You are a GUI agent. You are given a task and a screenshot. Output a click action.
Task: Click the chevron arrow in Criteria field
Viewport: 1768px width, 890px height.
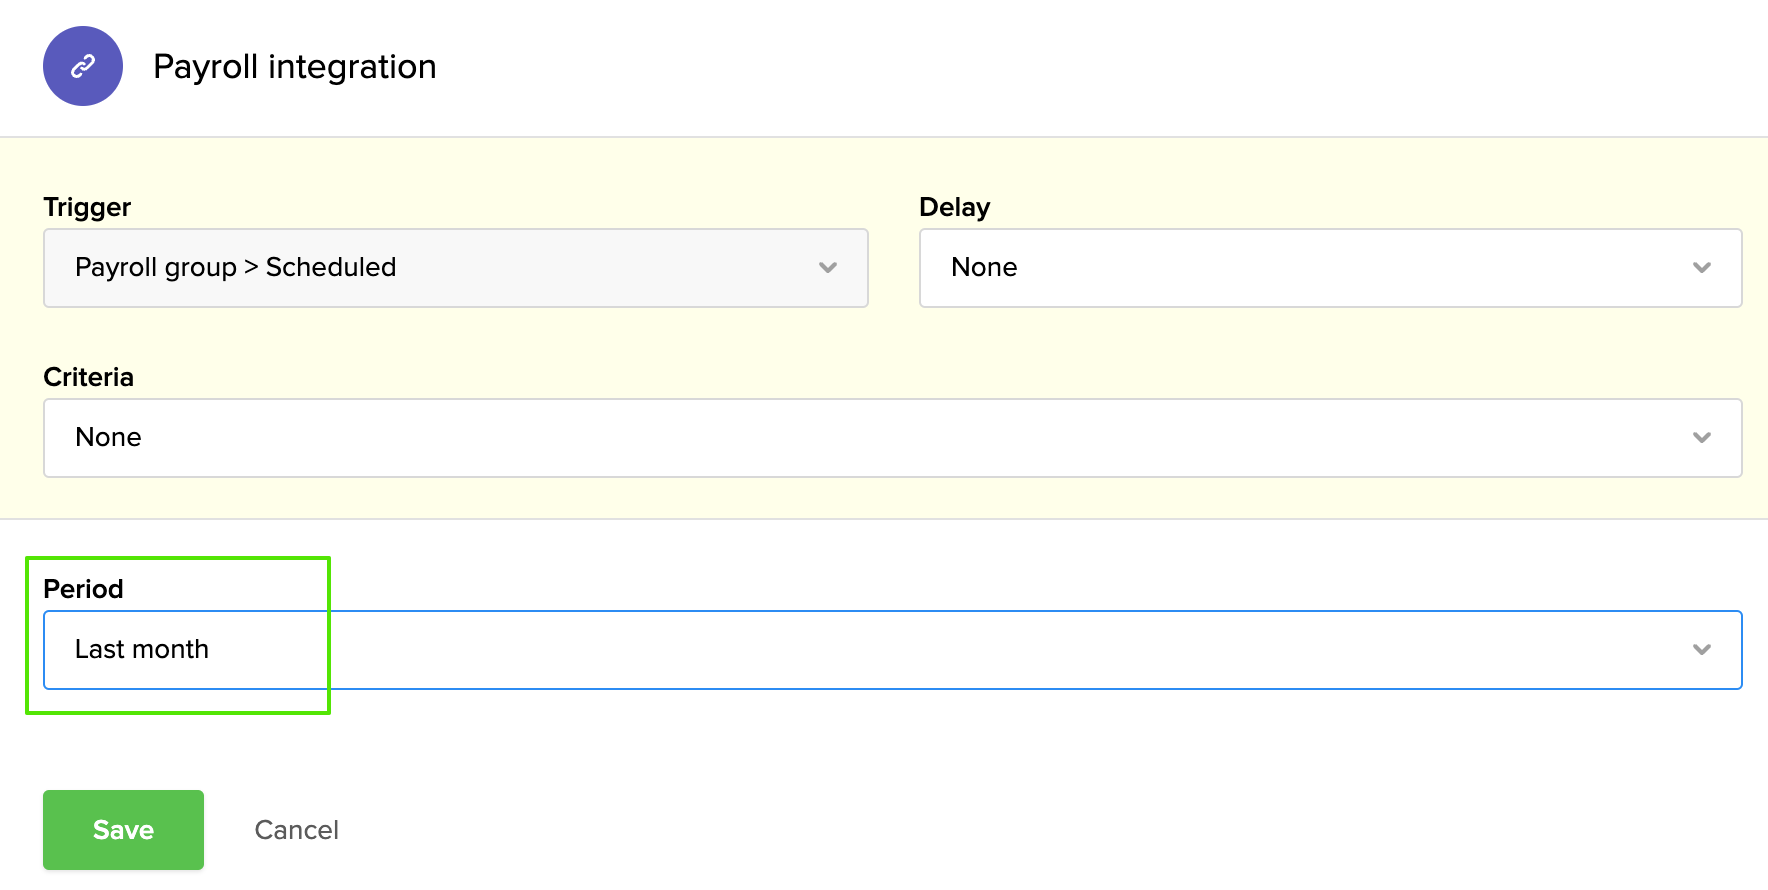(x=1701, y=438)
